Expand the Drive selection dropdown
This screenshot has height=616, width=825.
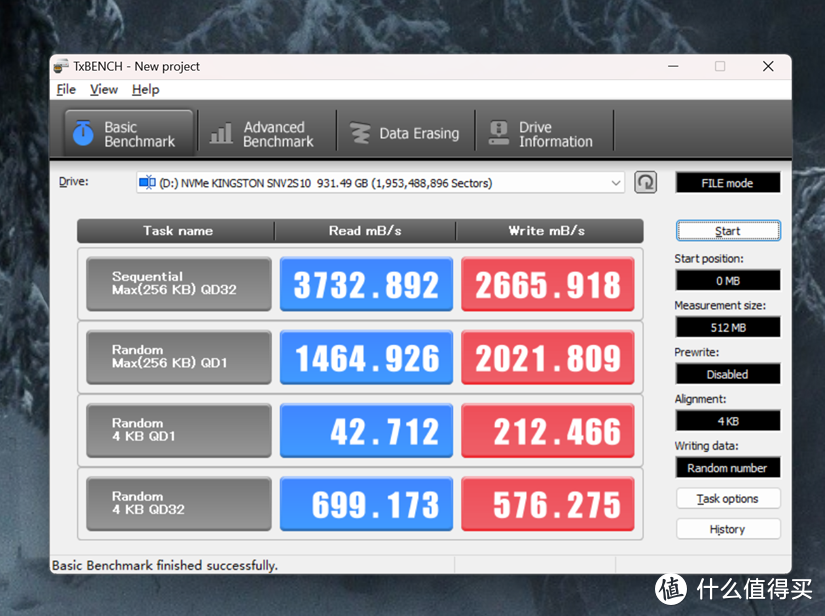click(616, 183)
